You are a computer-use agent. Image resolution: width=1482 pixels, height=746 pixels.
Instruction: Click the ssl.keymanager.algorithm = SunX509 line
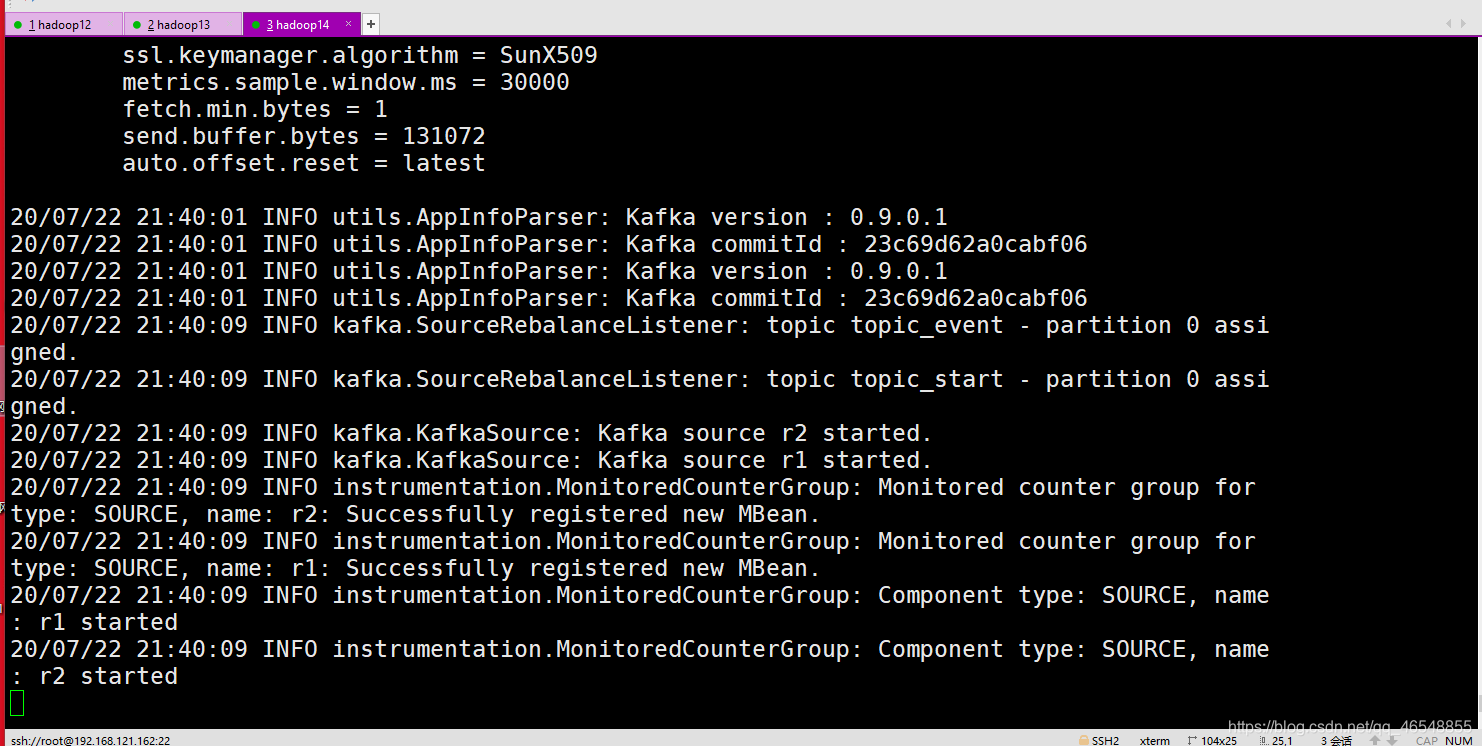pyautogui.click(x=360, y=55)
